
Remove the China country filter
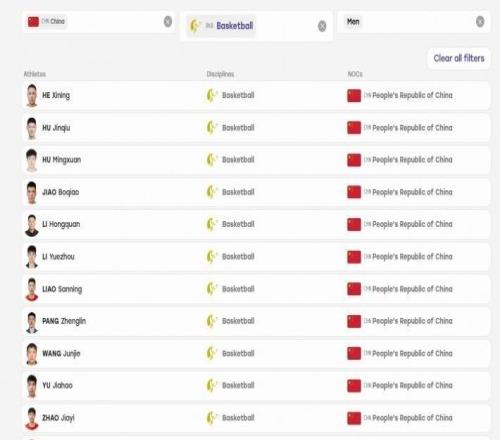pyautogui.click(x=168, y=22)
